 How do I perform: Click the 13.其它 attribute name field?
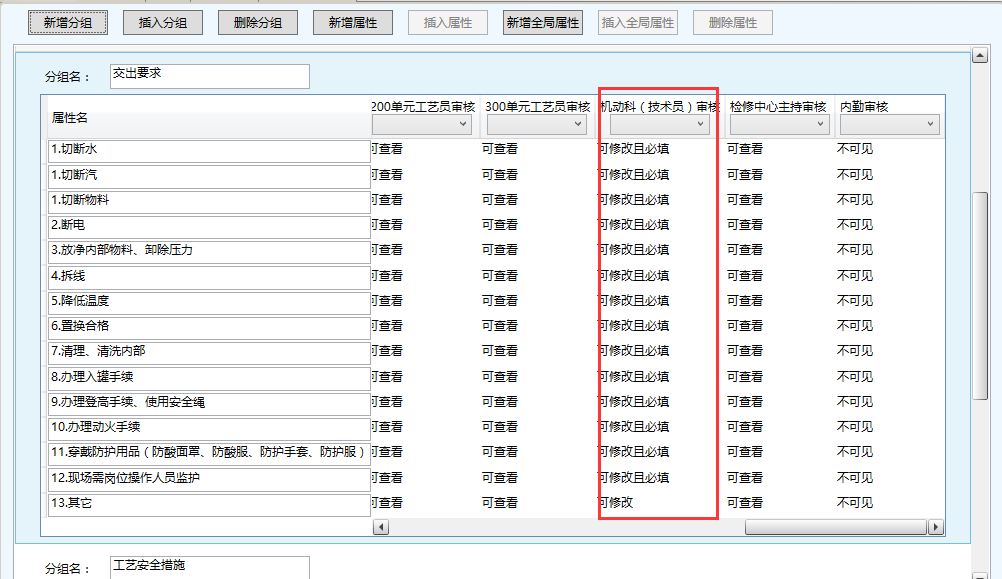click(x=209, y=503)
